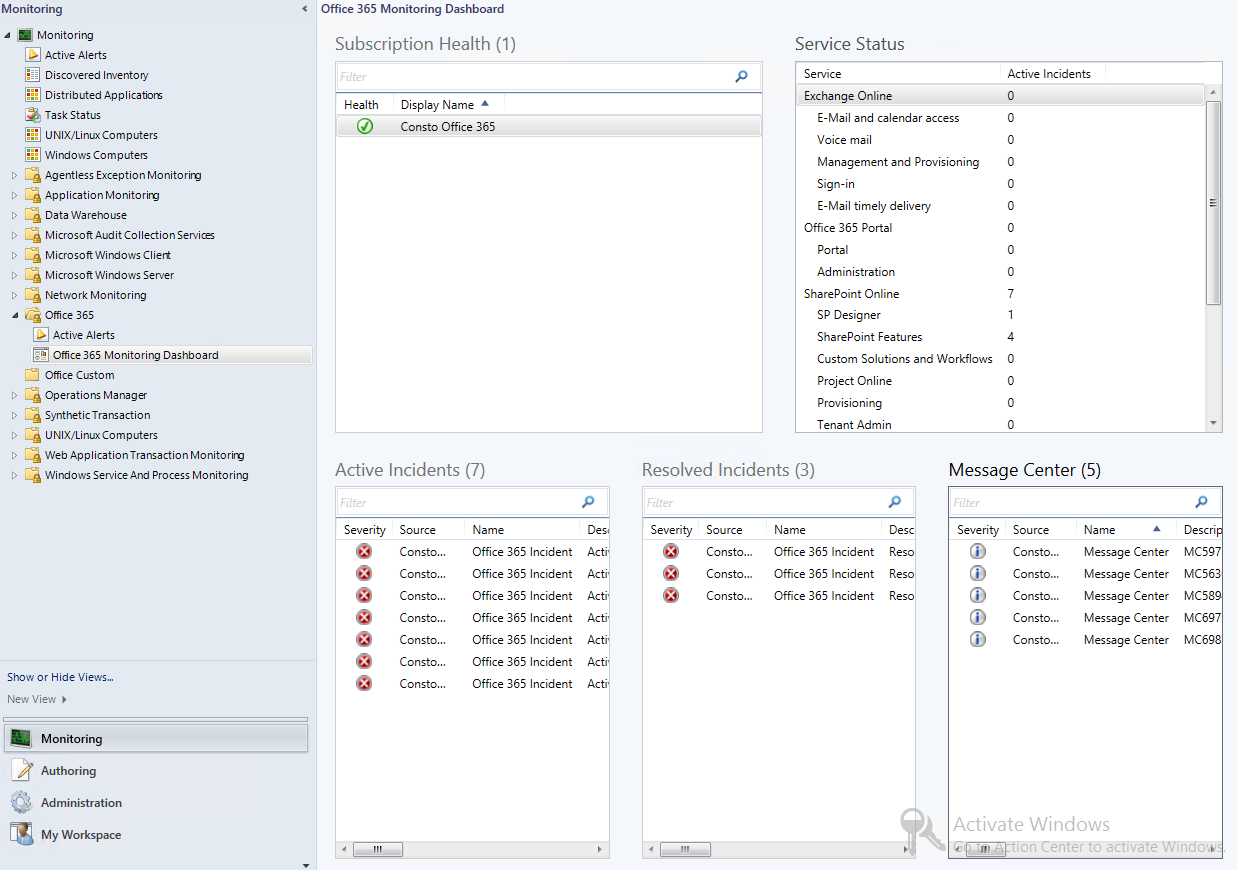Click the Service Status scrollbar down arrow
The height and width of the screenshot is (870, 1237).
[1212, 422]
